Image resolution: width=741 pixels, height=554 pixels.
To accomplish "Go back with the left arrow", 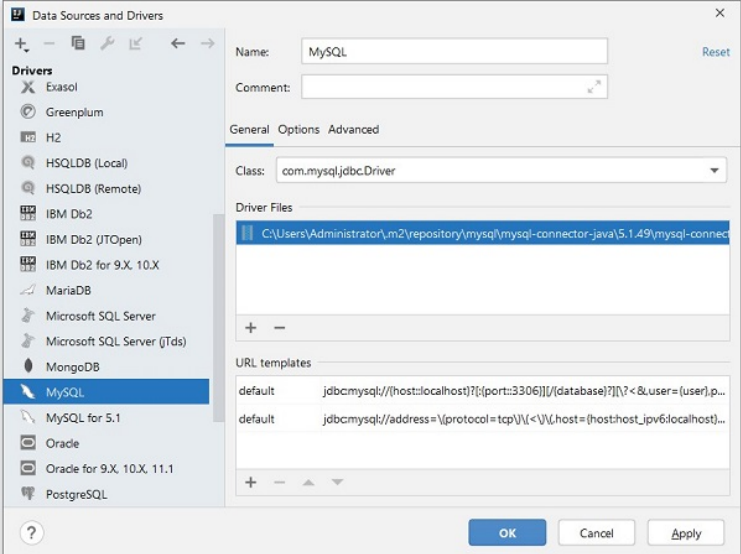I will (x=178, y=43).
